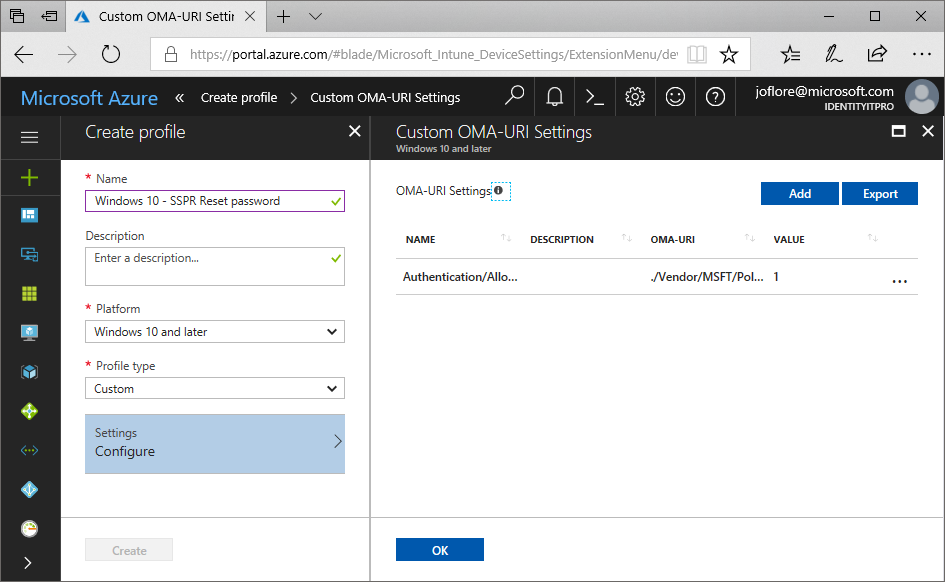
Task: Click the Export button
Action: [x=879, y=193]
